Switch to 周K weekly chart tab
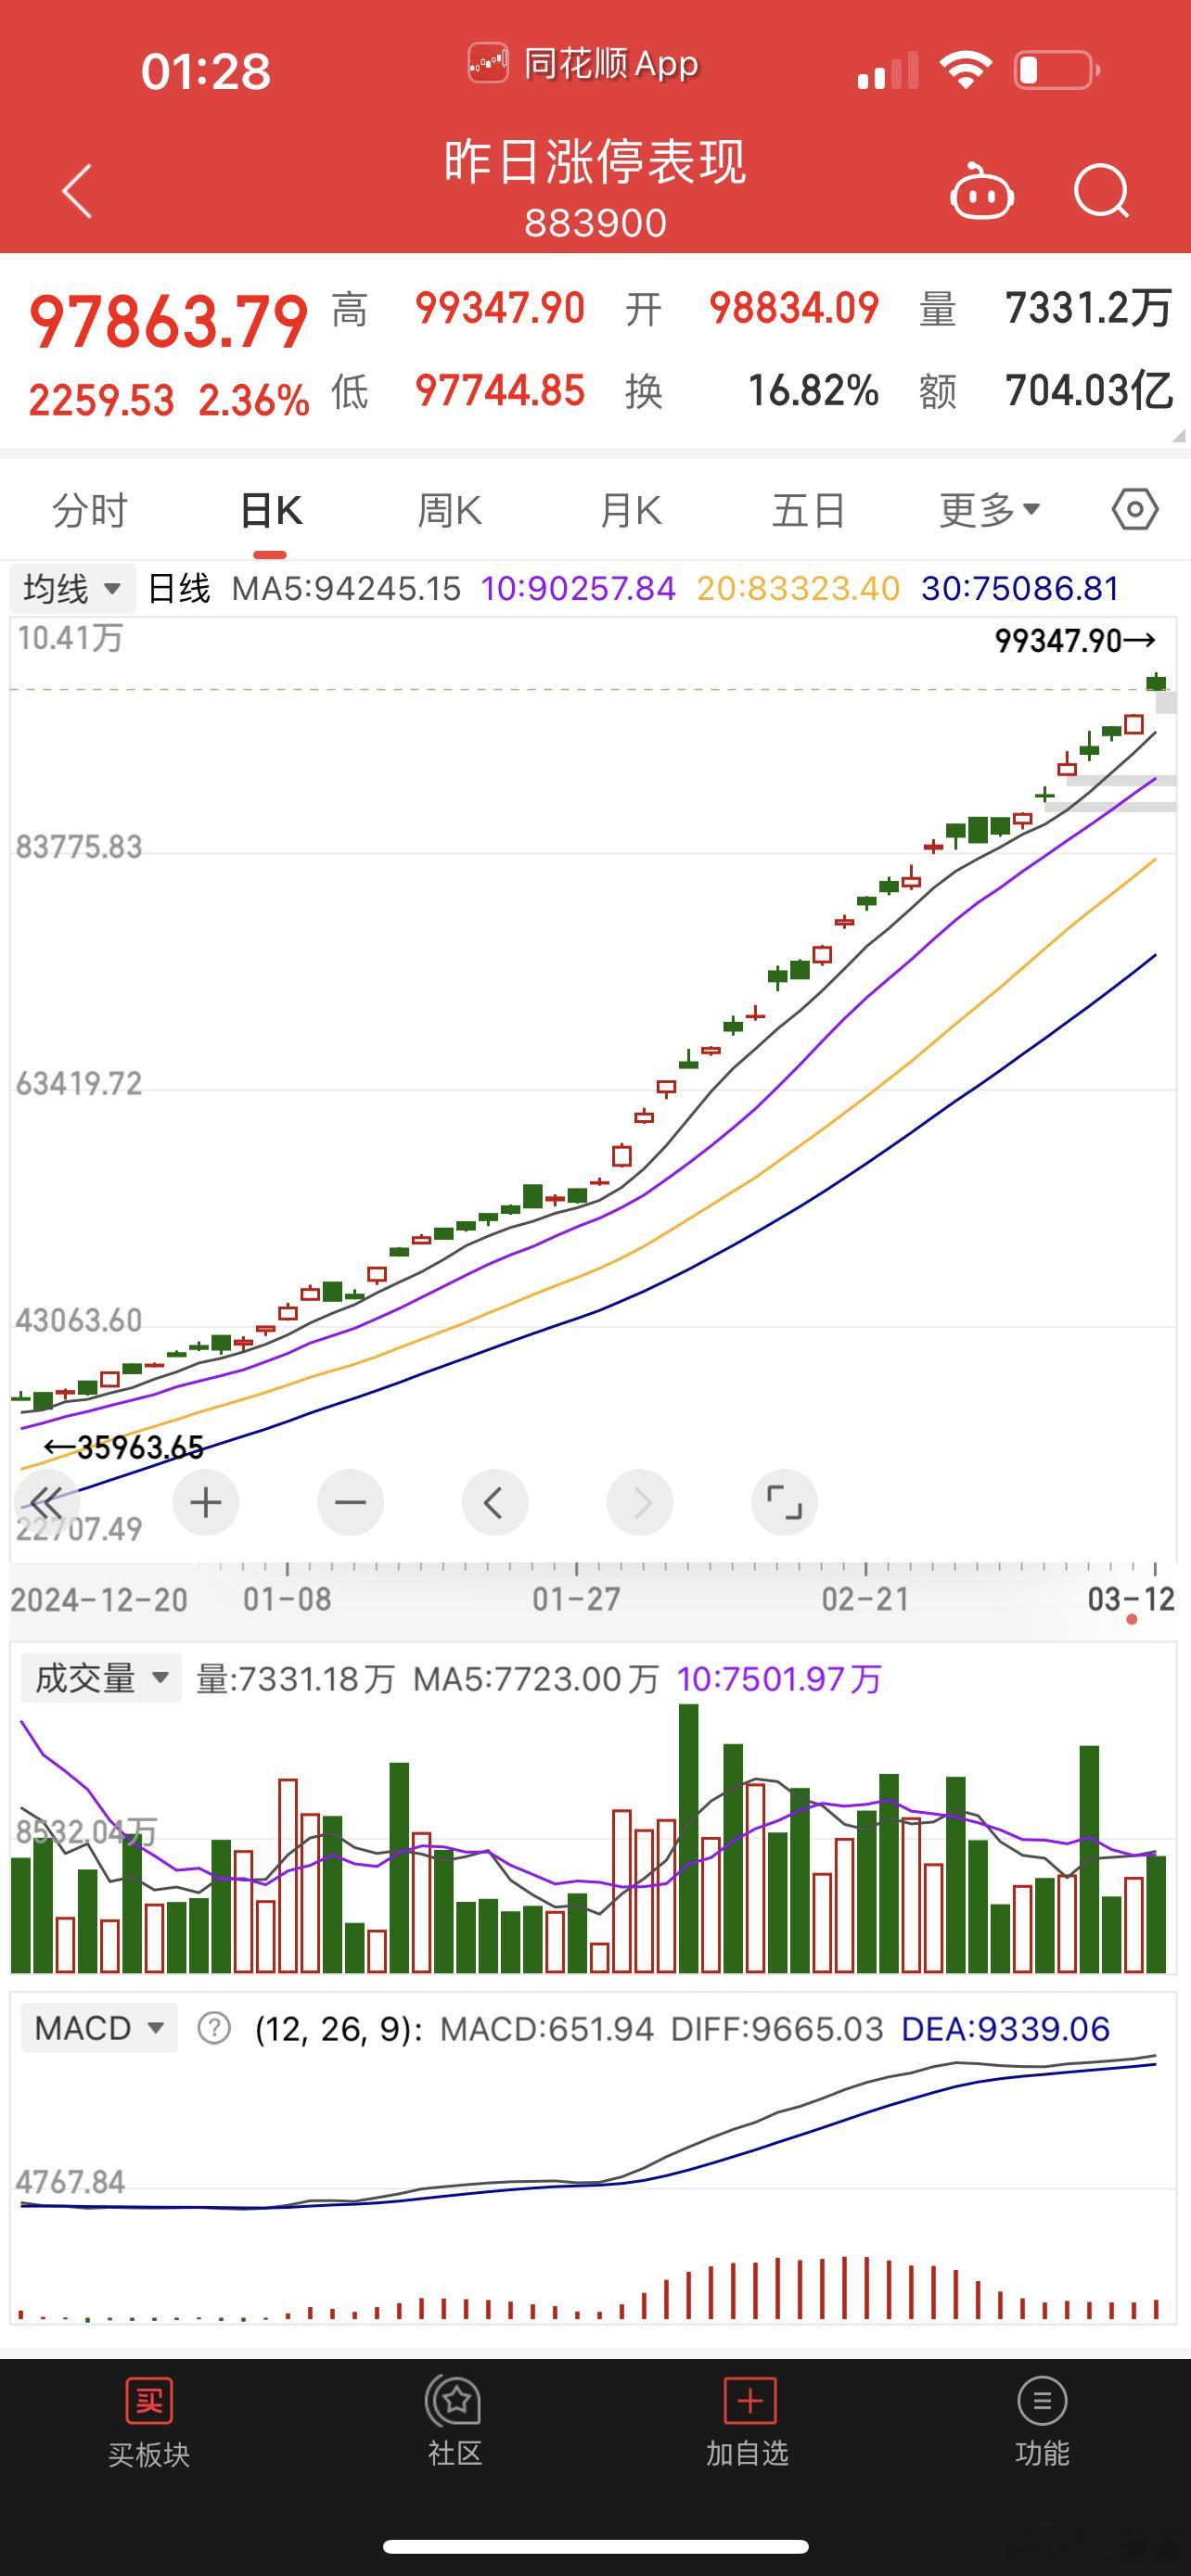This screenshot has height=2576, width=1191. pyautogui.click(x=449, y=510)
